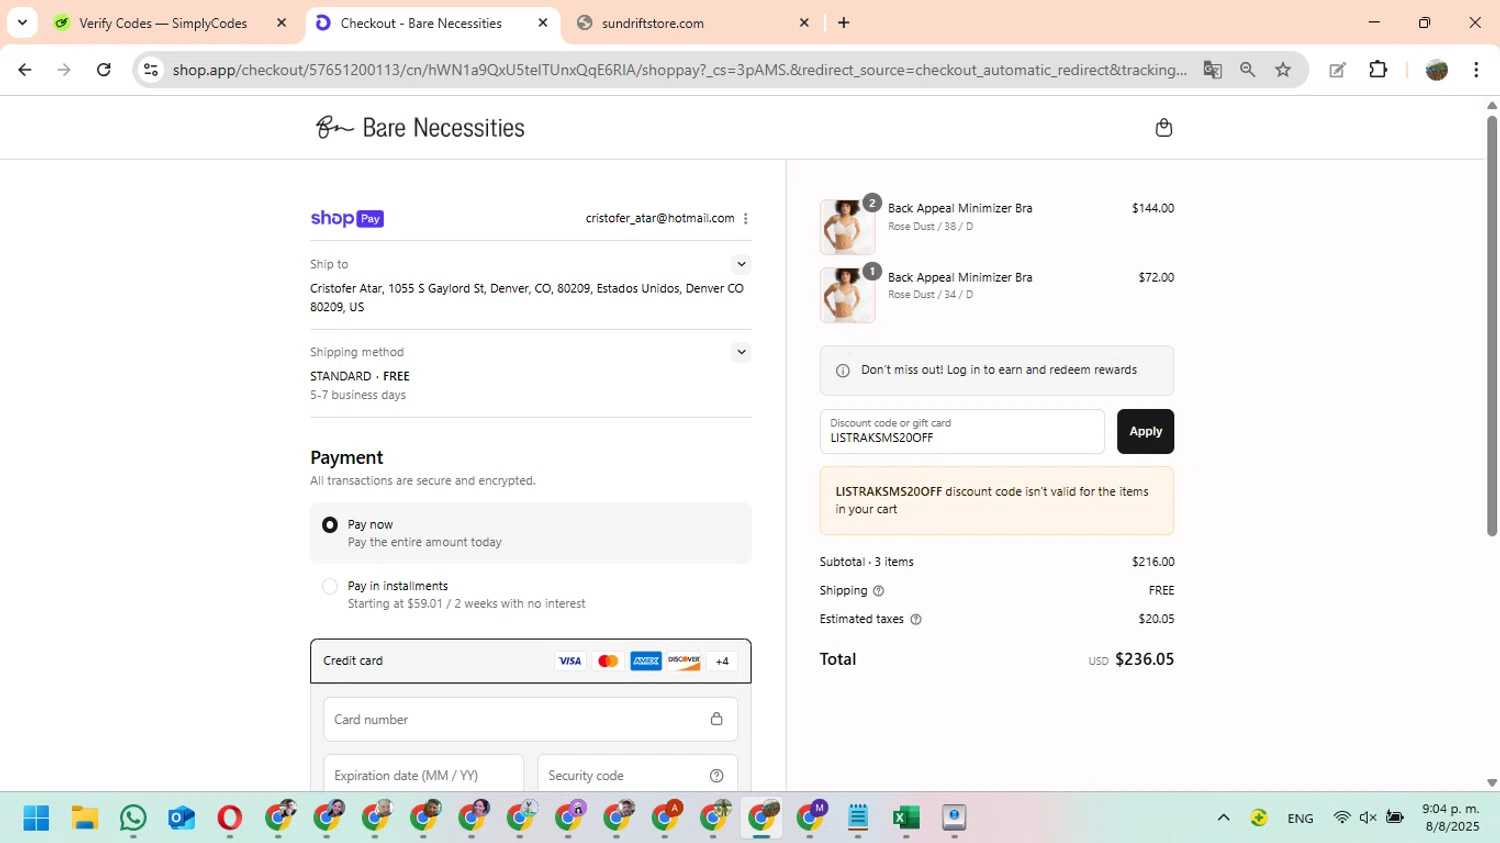The image size is (1500, 843).
Task: Click the browser address bar URL
Action: click(680, 70)
